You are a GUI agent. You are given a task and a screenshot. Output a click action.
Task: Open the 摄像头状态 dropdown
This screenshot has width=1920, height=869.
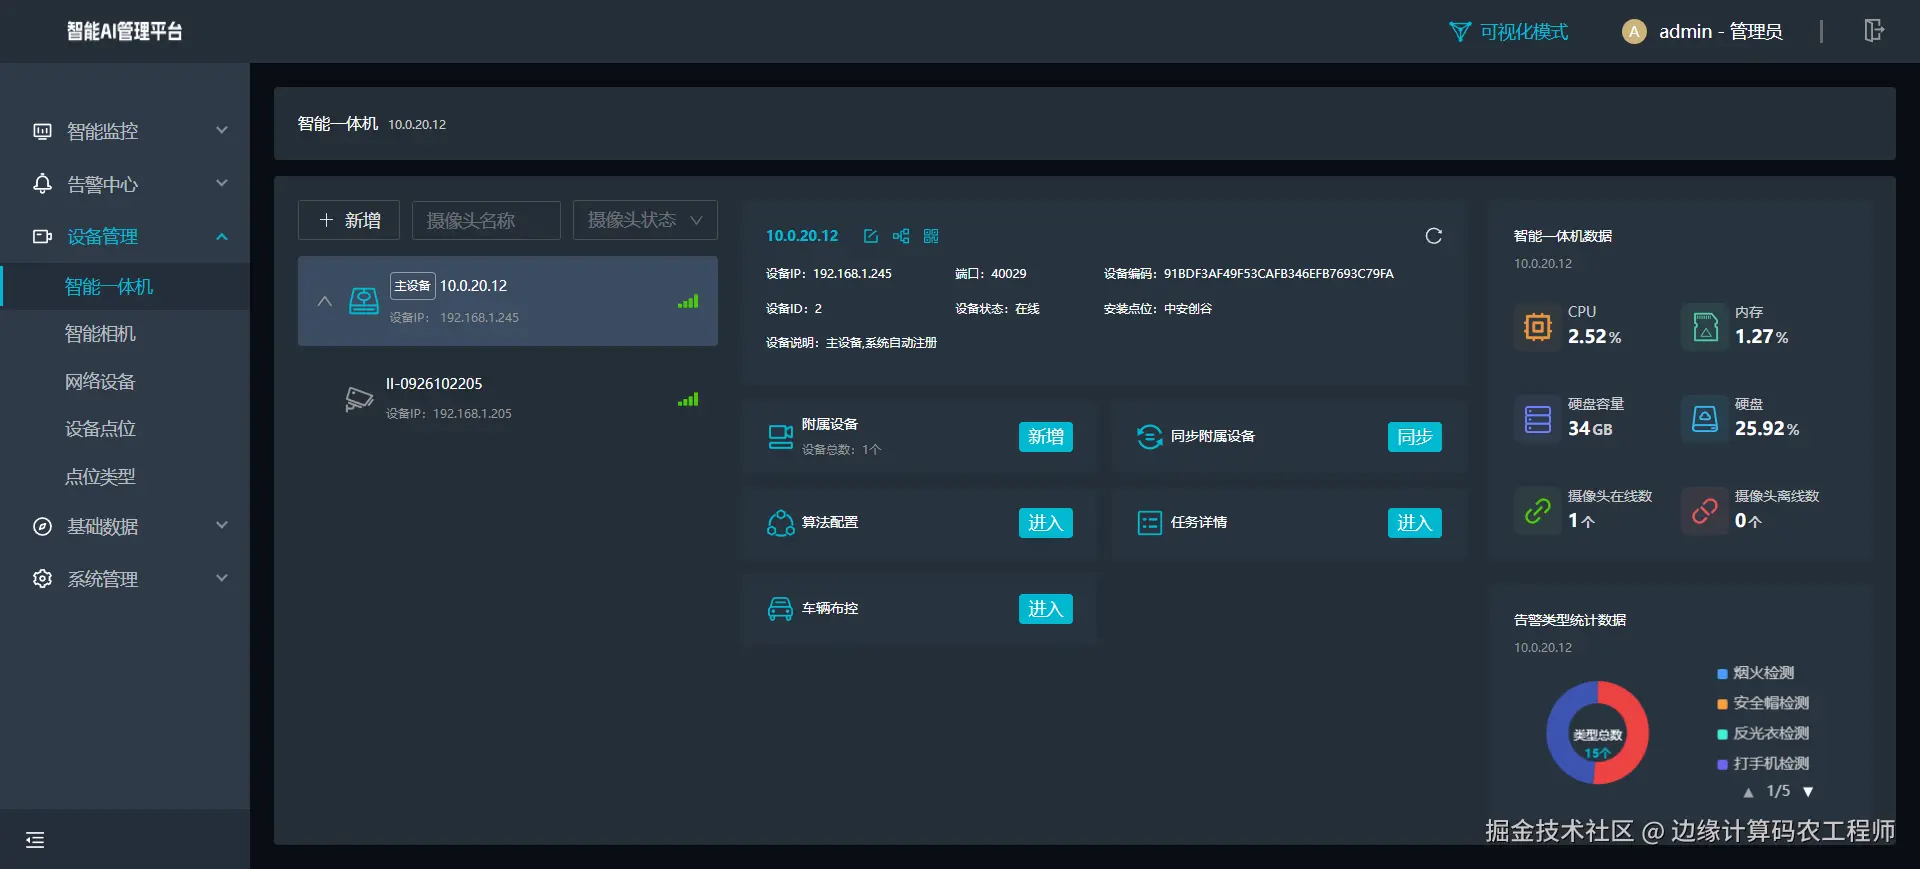[x=645, y=220]
